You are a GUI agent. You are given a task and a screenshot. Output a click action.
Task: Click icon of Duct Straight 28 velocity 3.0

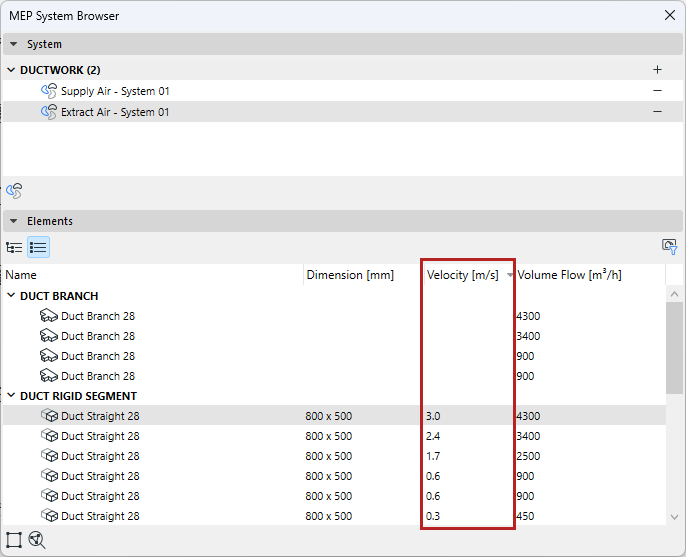click(49, 415)
